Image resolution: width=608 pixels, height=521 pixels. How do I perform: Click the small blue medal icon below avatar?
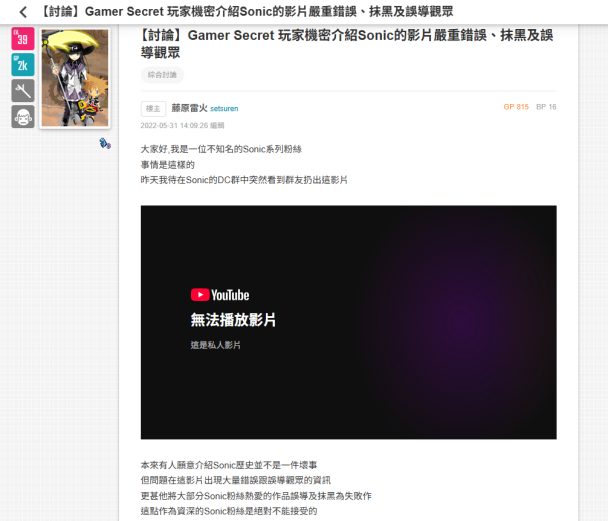pos(105,143)
